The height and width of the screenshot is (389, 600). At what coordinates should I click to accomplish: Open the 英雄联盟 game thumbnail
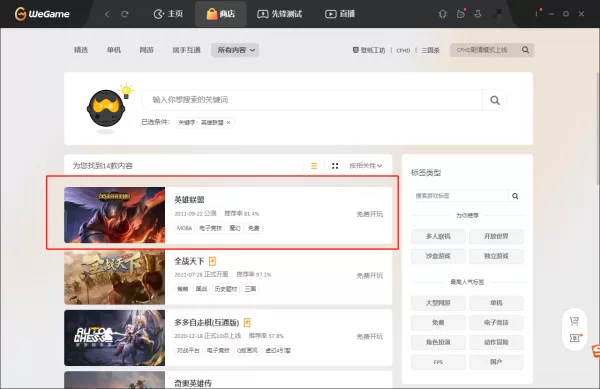pyautogui.click(x=114, y=215)
